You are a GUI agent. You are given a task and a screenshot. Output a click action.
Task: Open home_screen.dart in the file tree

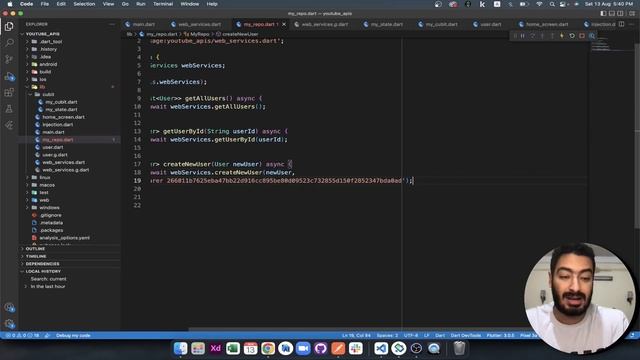click(64, 117)
